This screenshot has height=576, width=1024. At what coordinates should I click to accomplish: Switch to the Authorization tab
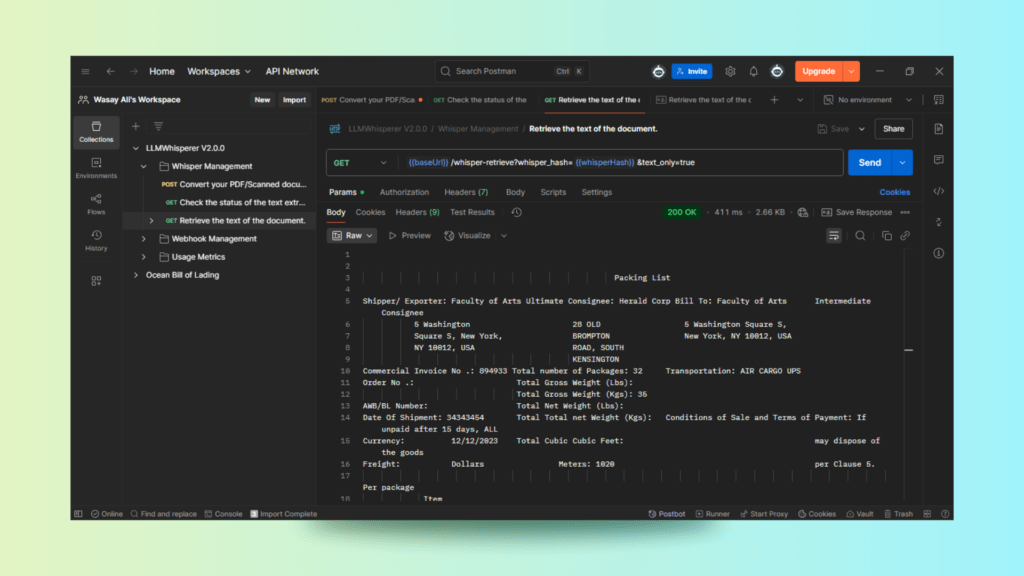tap(404, 192)
